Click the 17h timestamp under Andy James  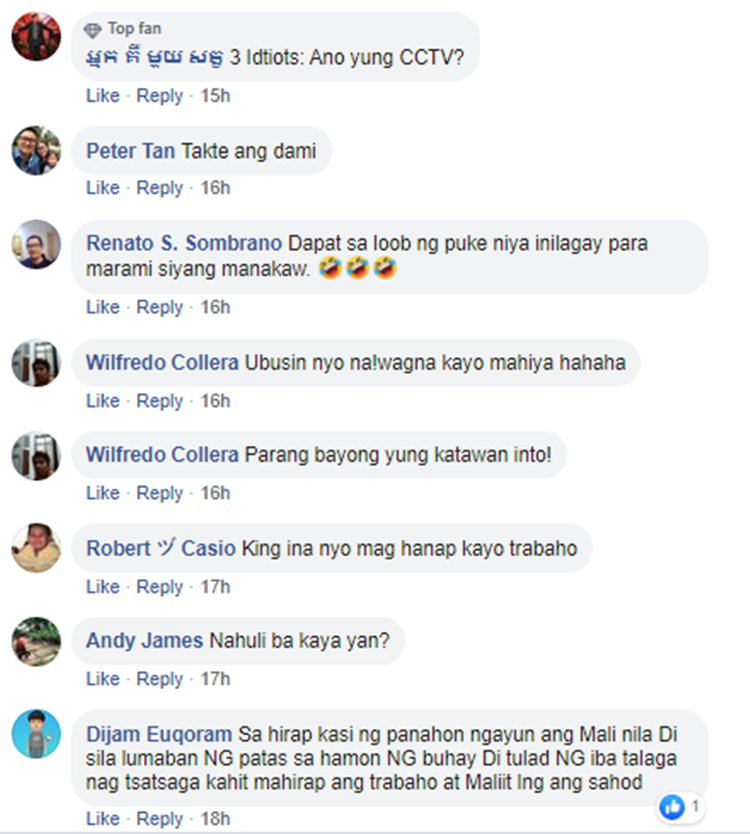pos(215,679)
